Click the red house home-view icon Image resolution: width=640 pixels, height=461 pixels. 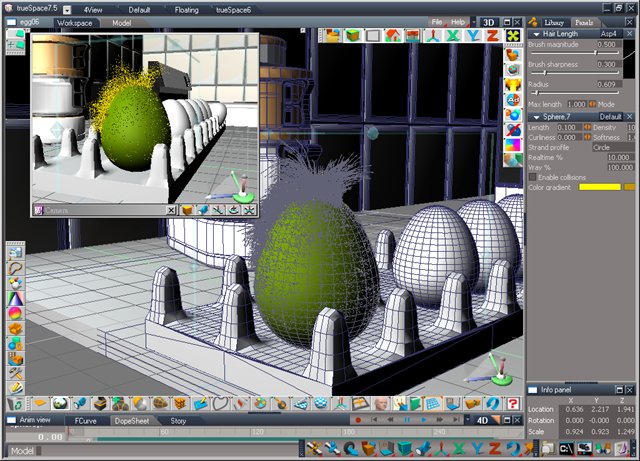pos(392,35)
